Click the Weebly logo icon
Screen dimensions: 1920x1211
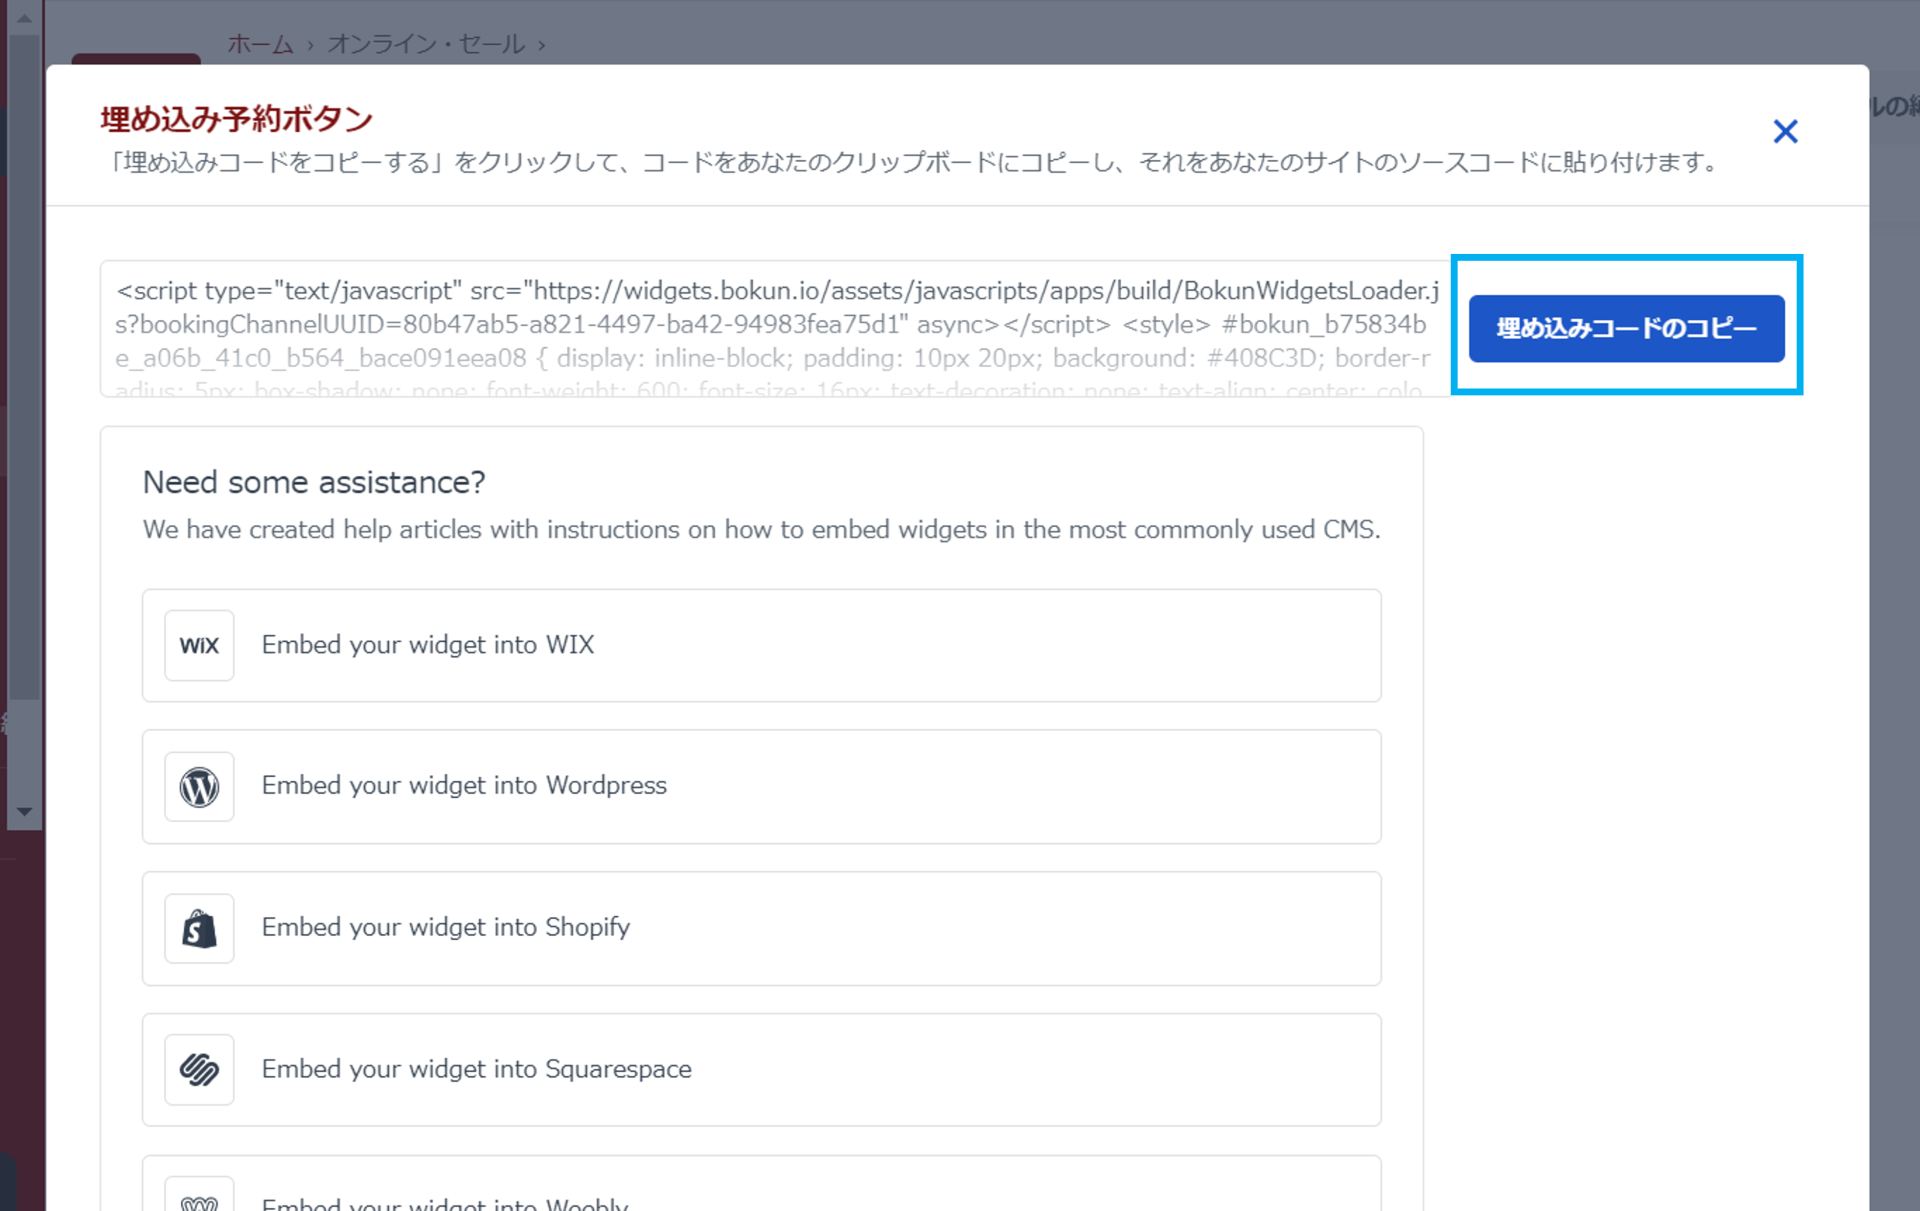point(199,1202)
